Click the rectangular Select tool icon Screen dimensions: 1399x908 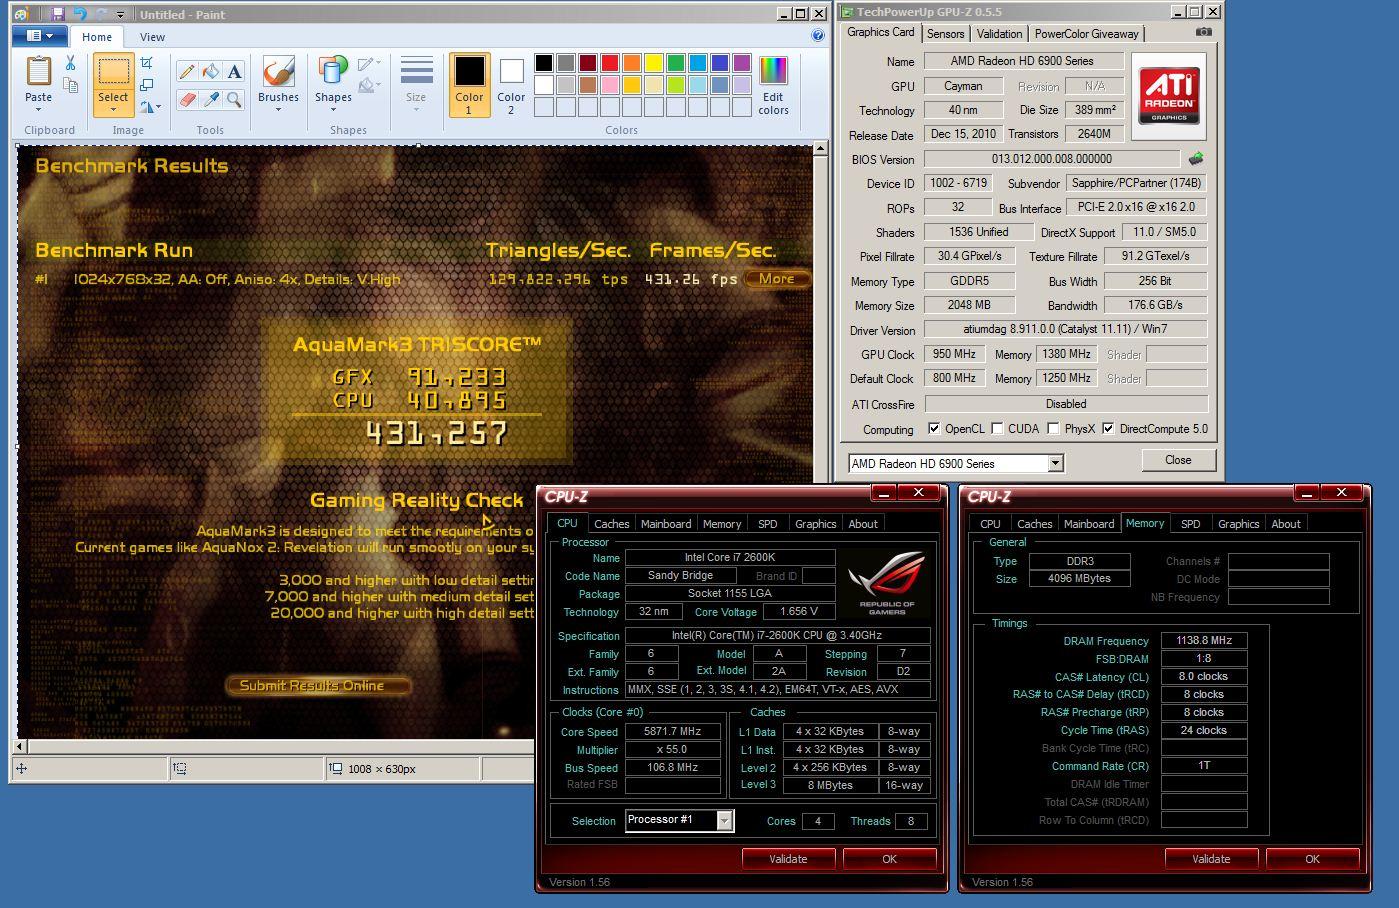pos(113,73)
